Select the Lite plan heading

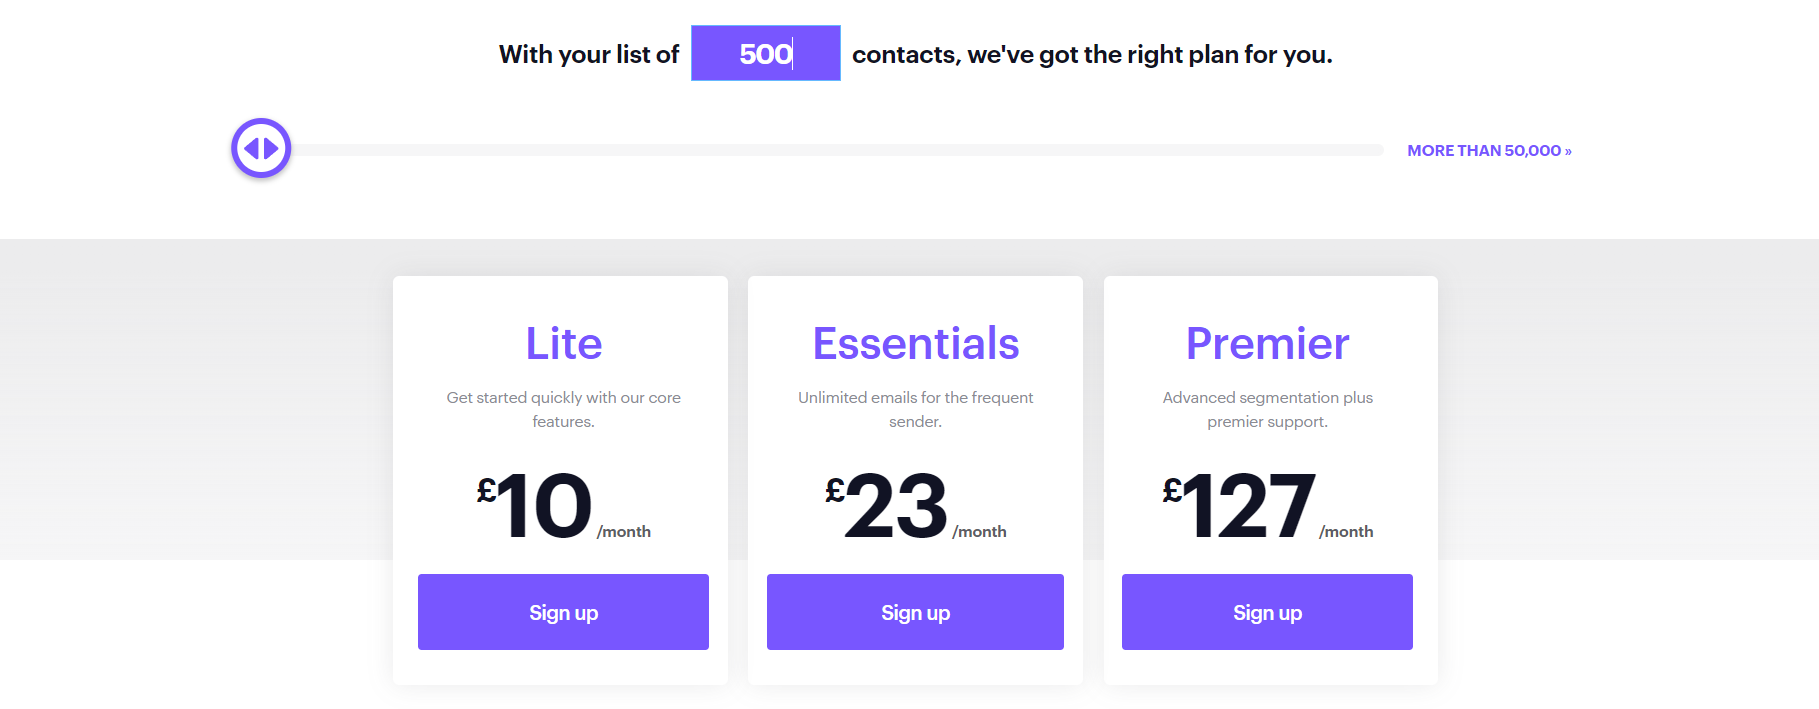(563, 343)
